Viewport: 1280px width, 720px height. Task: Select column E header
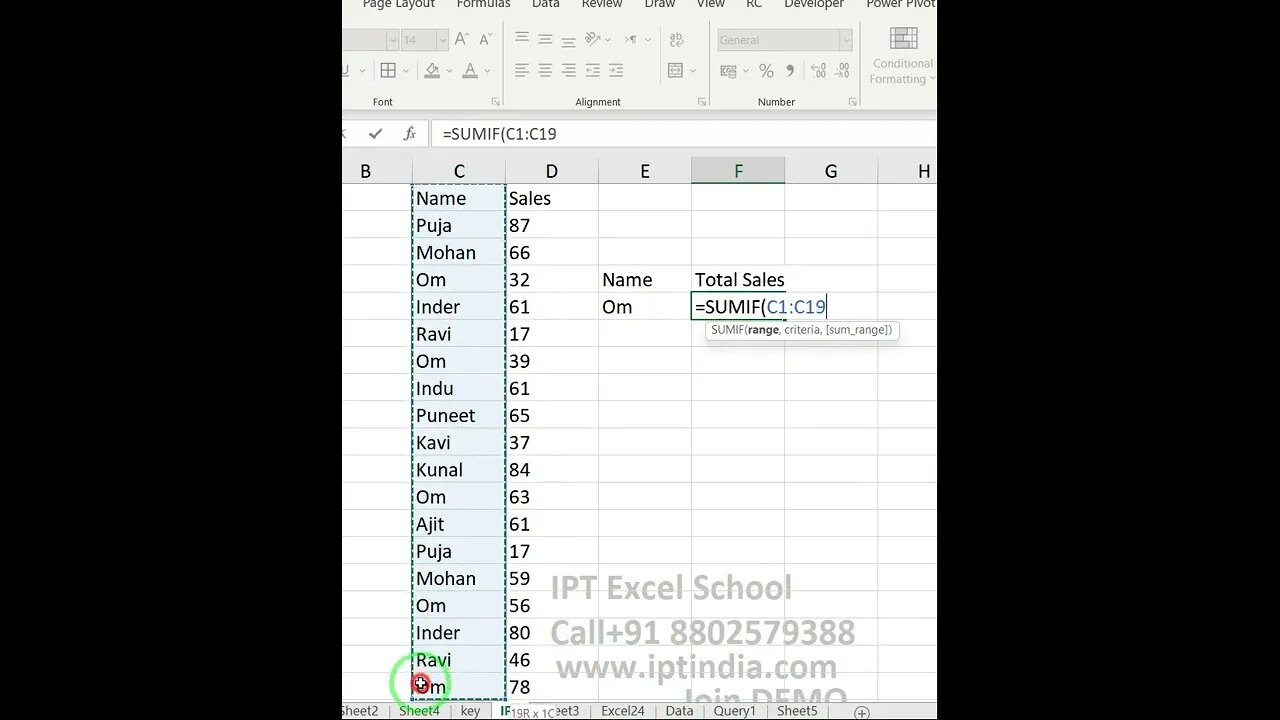point(645,171)
